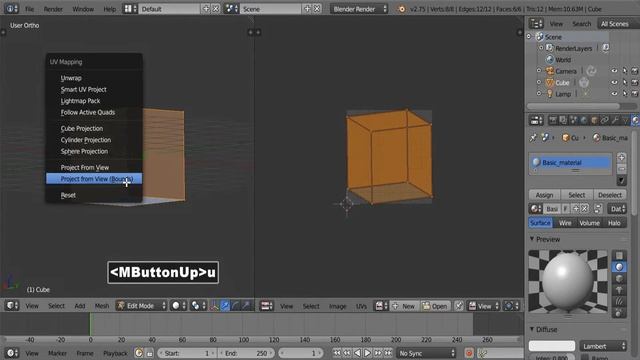This screenshot has height=360, width=640.
Task: Switch to Volume material type
Action: tap(589, 223)
